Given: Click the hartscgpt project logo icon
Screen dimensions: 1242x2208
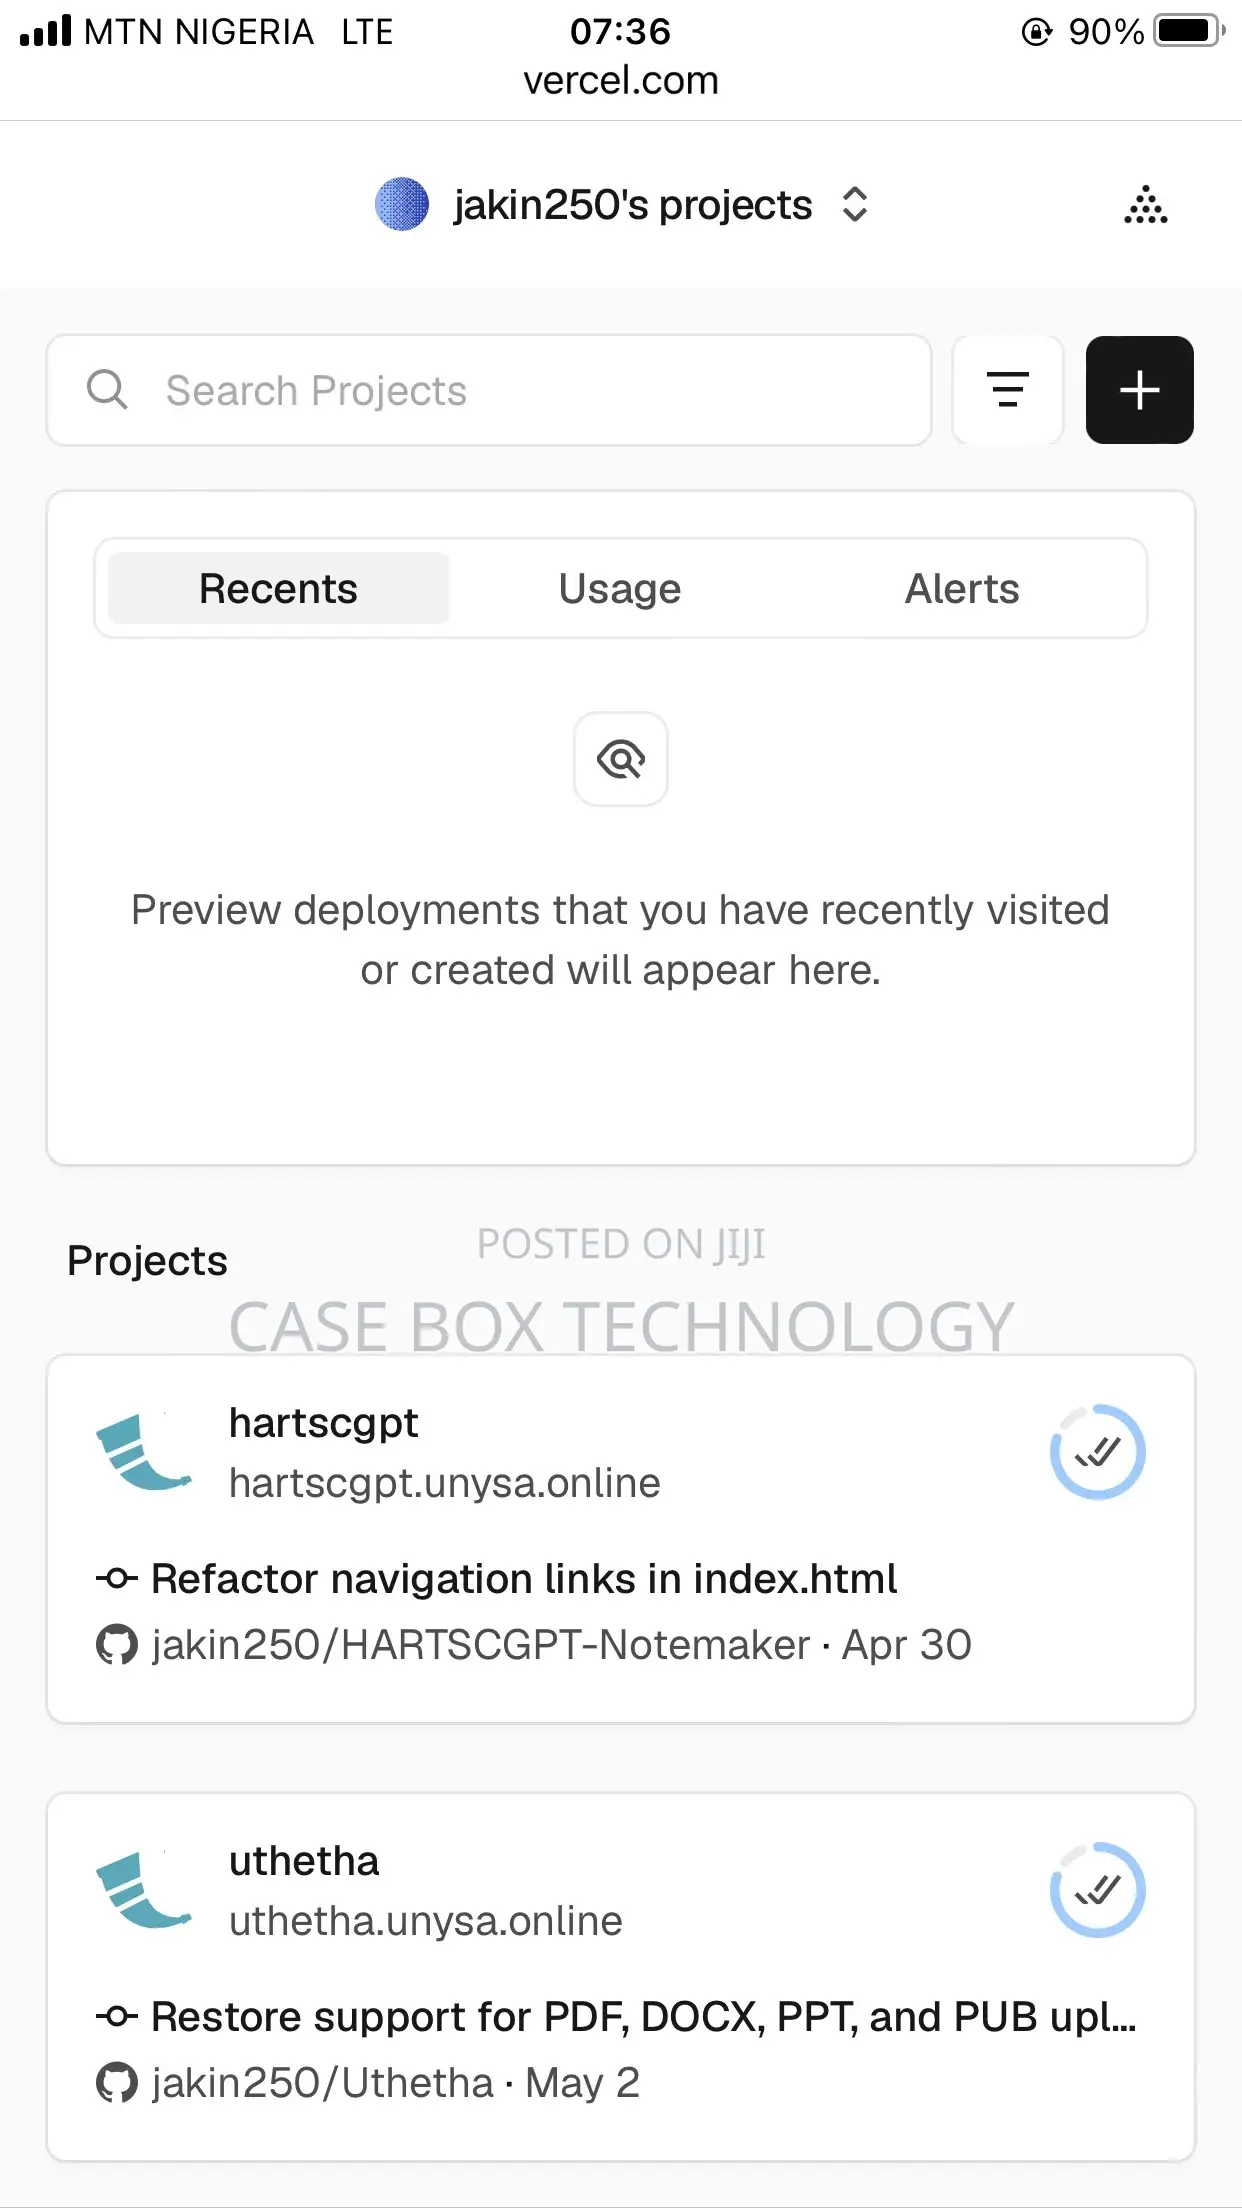Looking at the screenshot, I should point(144,1452).
